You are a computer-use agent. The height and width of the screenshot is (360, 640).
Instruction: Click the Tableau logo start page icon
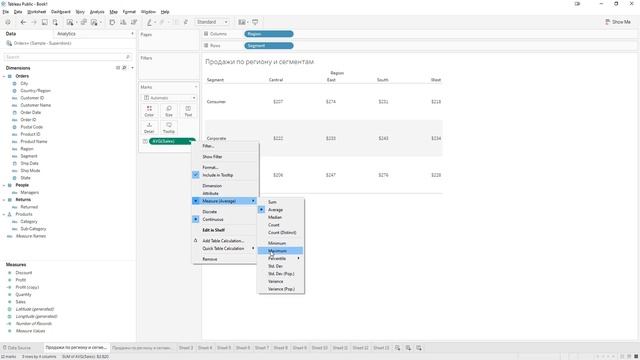point(8,22)
